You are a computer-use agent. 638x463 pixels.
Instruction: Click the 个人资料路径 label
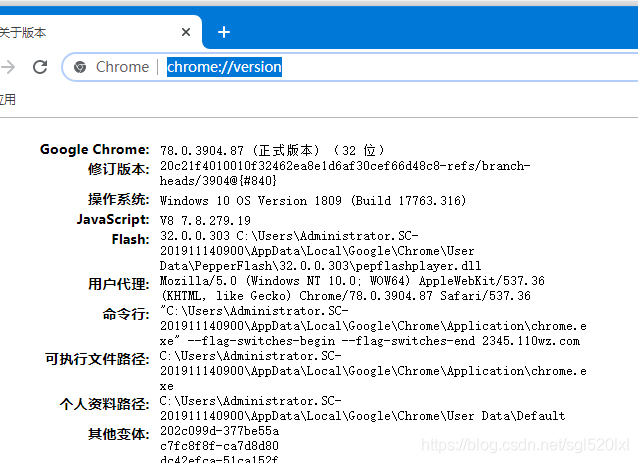point(104,404)
